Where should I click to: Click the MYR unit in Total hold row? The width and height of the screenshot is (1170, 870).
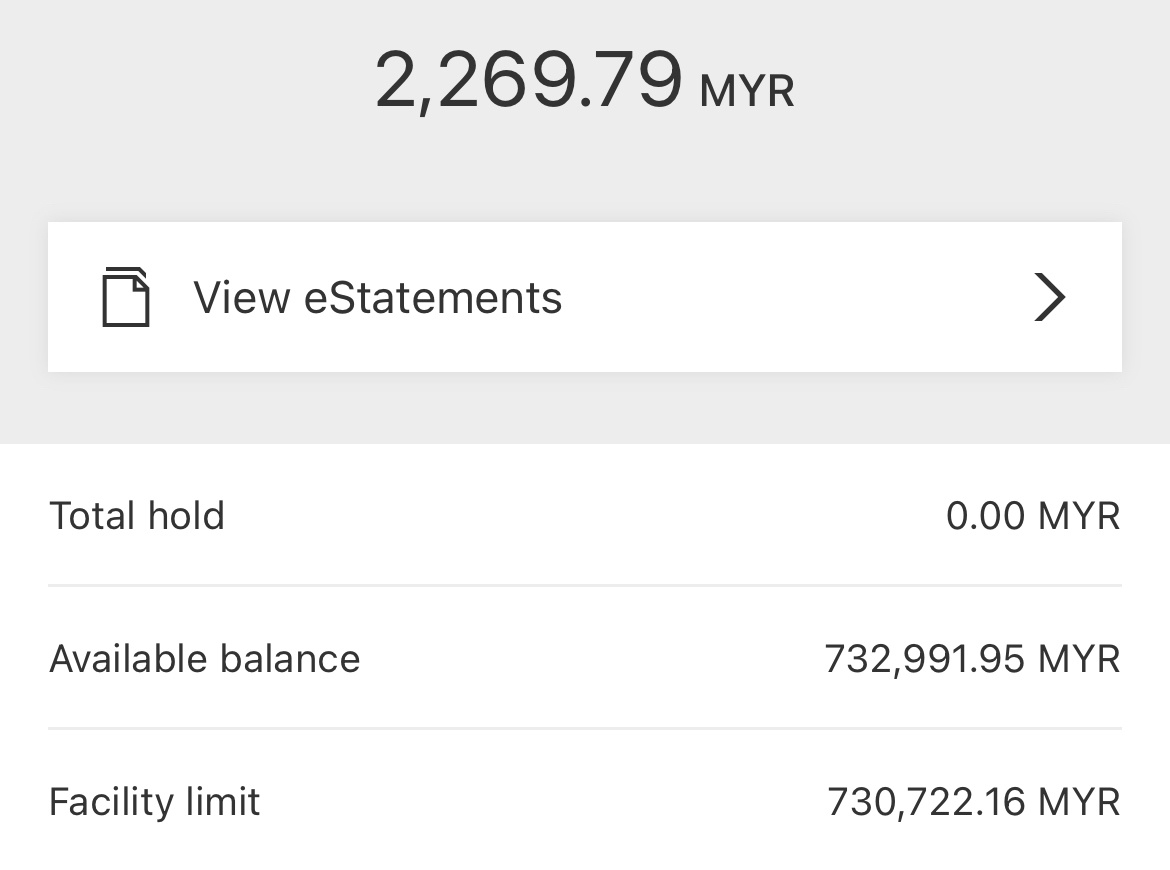click(x=1079, y=516)
